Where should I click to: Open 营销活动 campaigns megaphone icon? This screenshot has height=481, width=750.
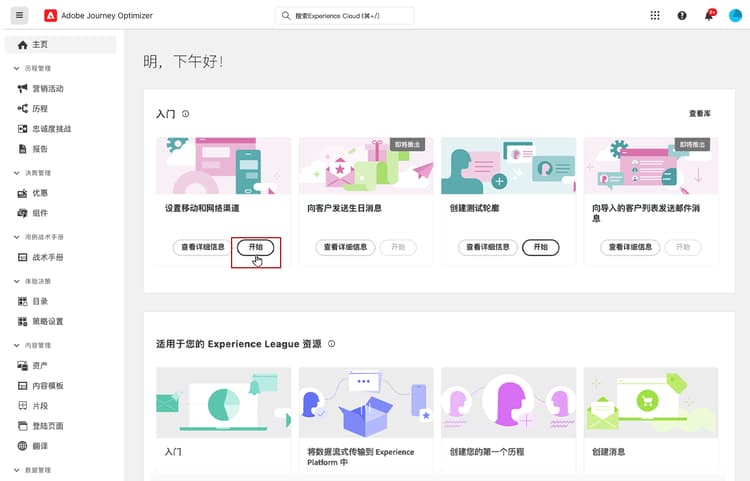pyautogui.click(x=22, y=88)
